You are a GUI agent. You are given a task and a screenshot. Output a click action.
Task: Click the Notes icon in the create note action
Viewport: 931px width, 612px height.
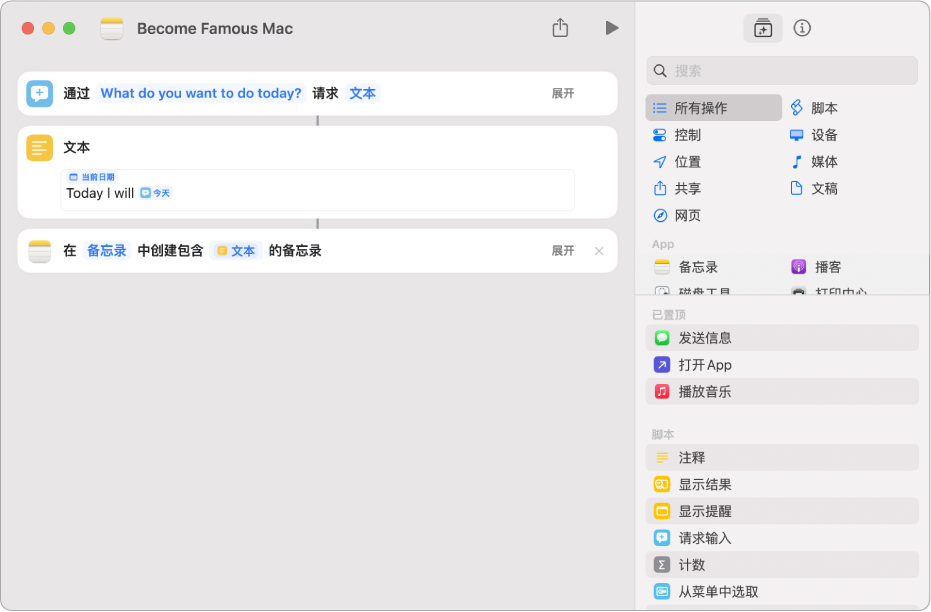coord(40,251)
